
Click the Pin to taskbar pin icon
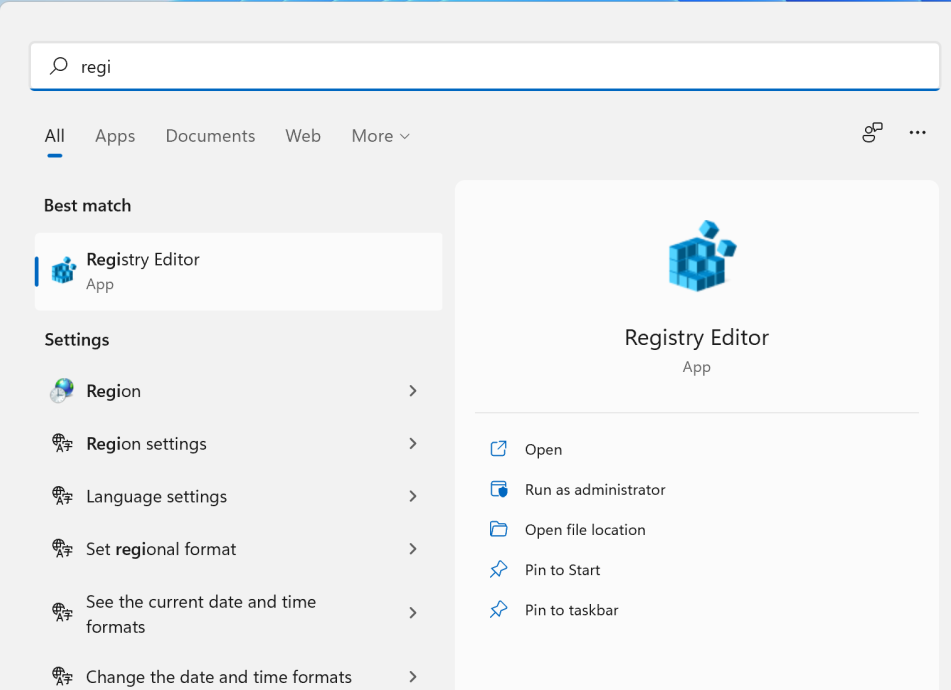pos(499,609)
